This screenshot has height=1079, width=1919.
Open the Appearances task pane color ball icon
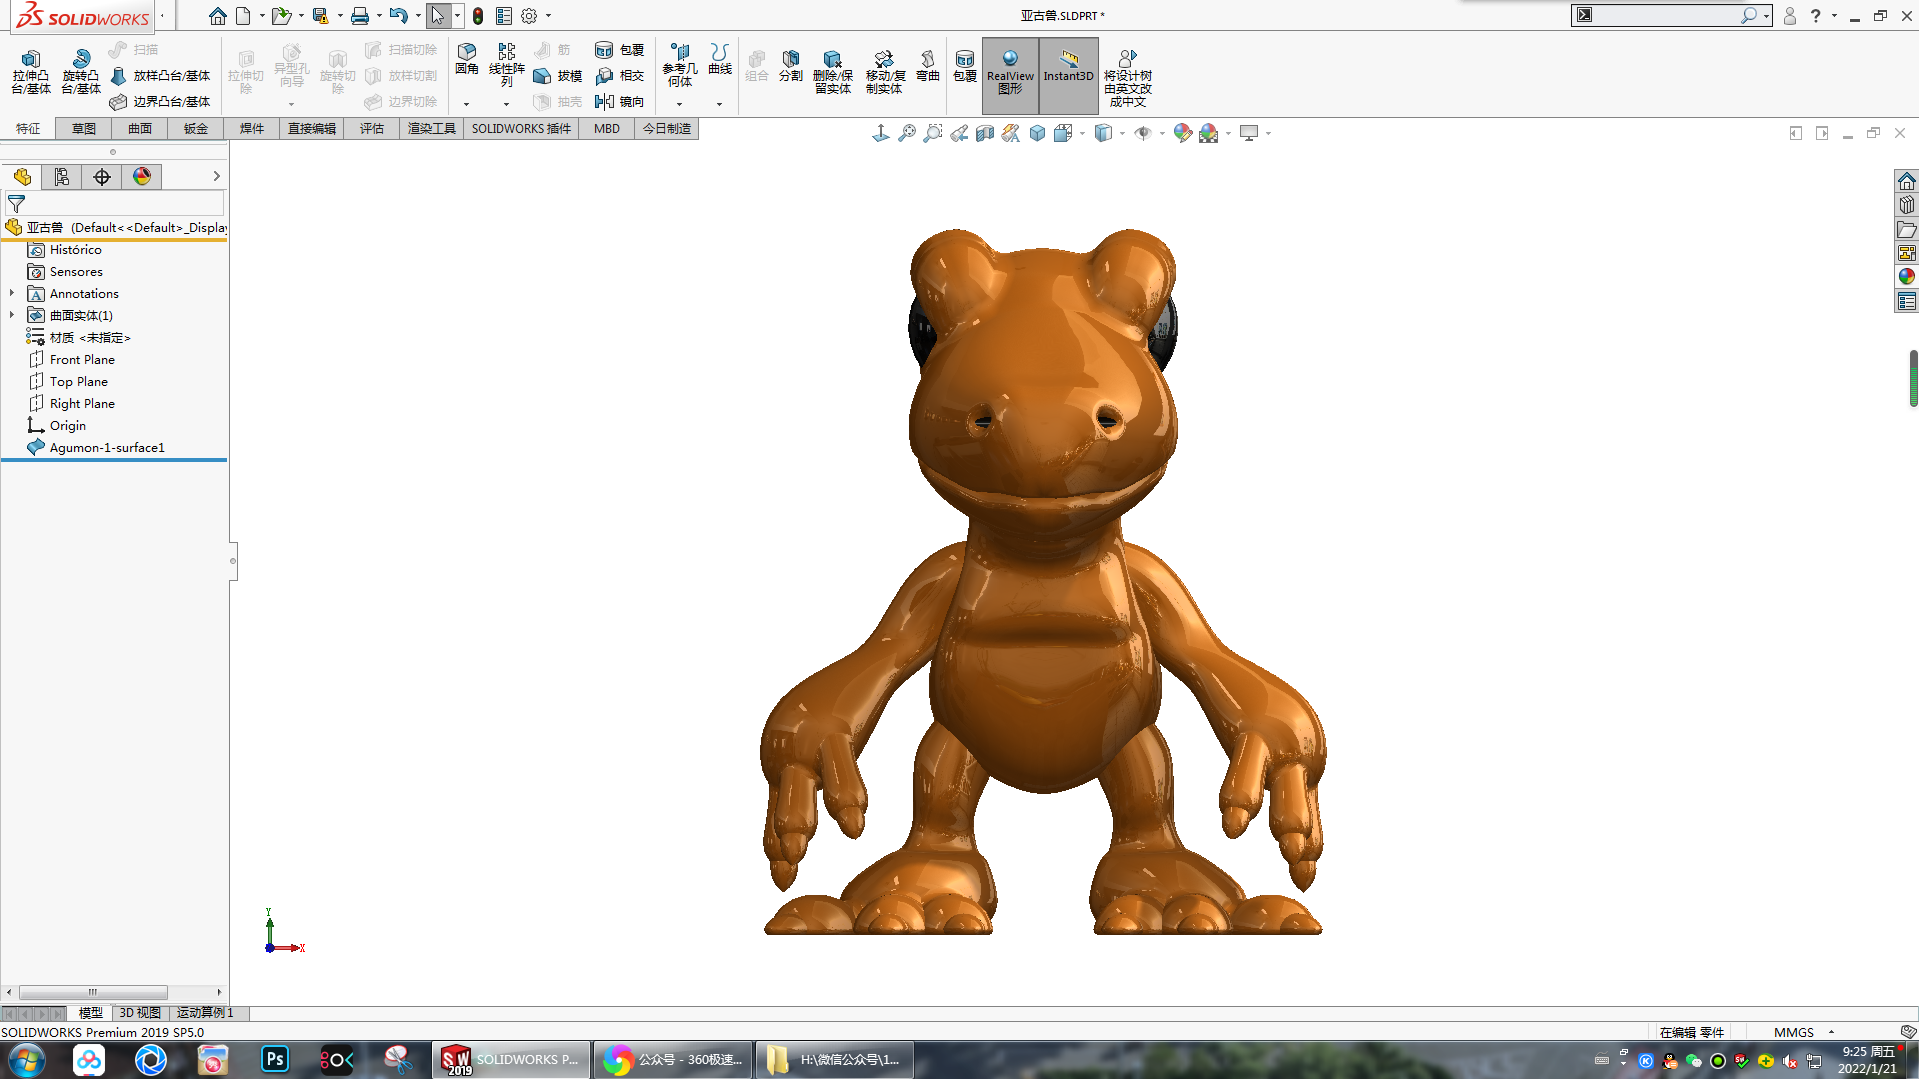point(1907,277)
